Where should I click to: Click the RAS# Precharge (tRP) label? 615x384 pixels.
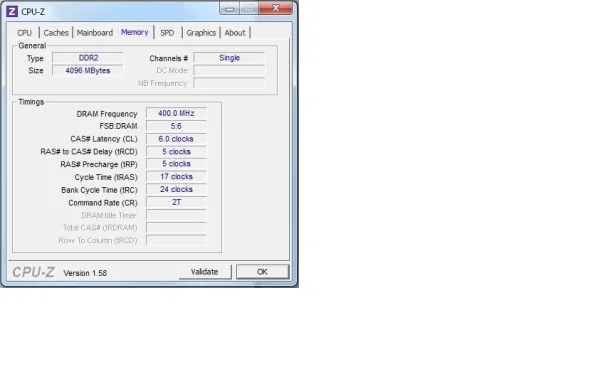(99, 165)
